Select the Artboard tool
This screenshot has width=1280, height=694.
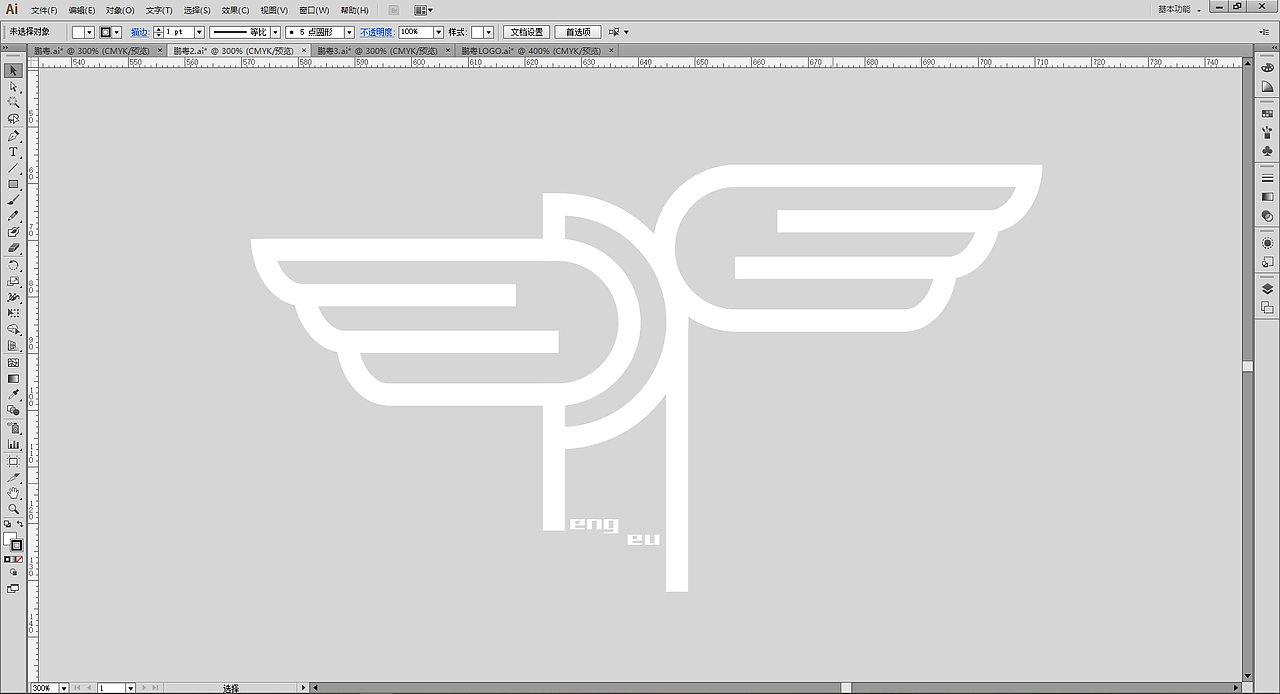(x=13, y=461)
